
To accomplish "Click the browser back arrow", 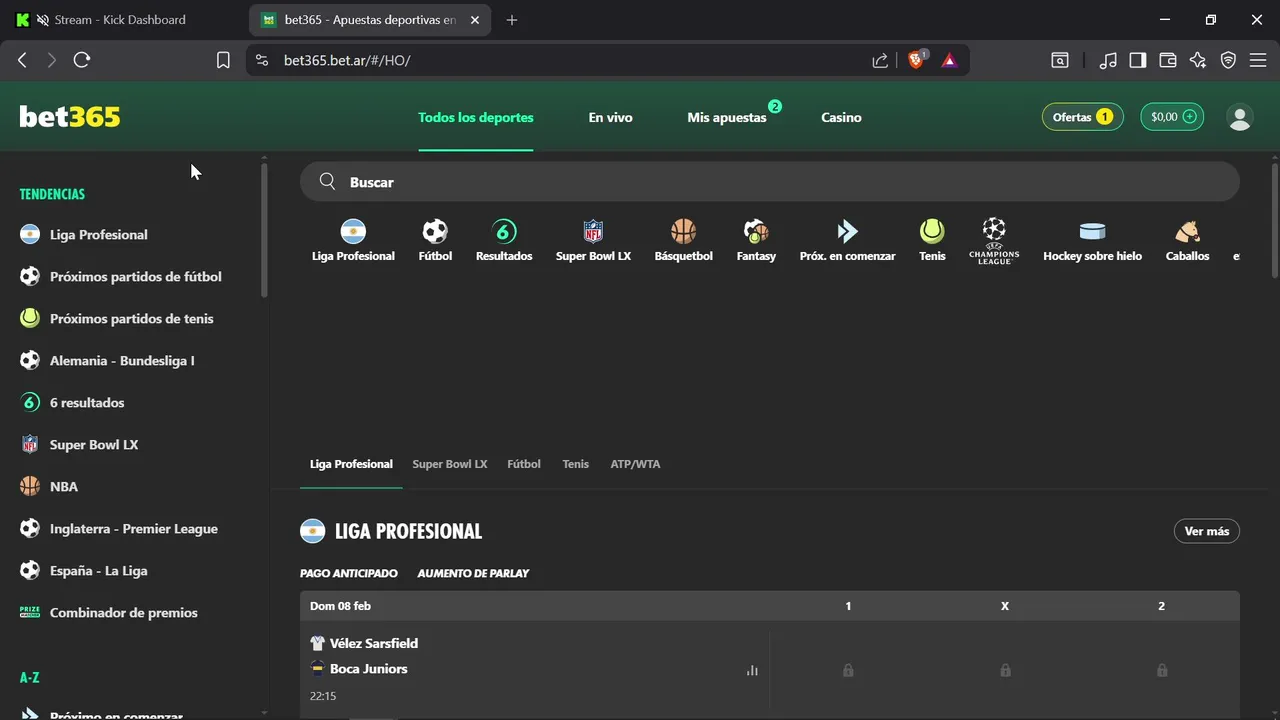I will [22, 60].
